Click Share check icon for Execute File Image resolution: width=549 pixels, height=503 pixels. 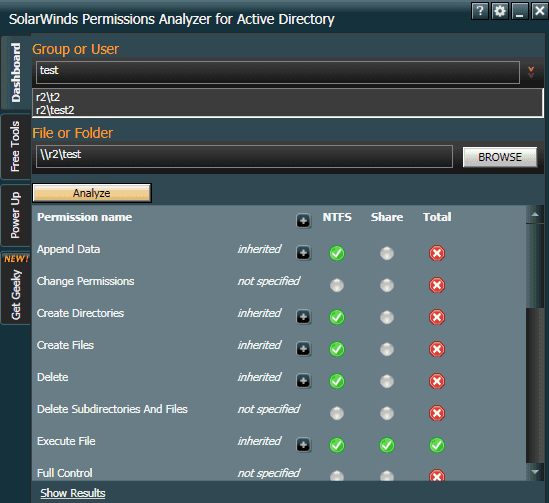[x=387, y=445]
